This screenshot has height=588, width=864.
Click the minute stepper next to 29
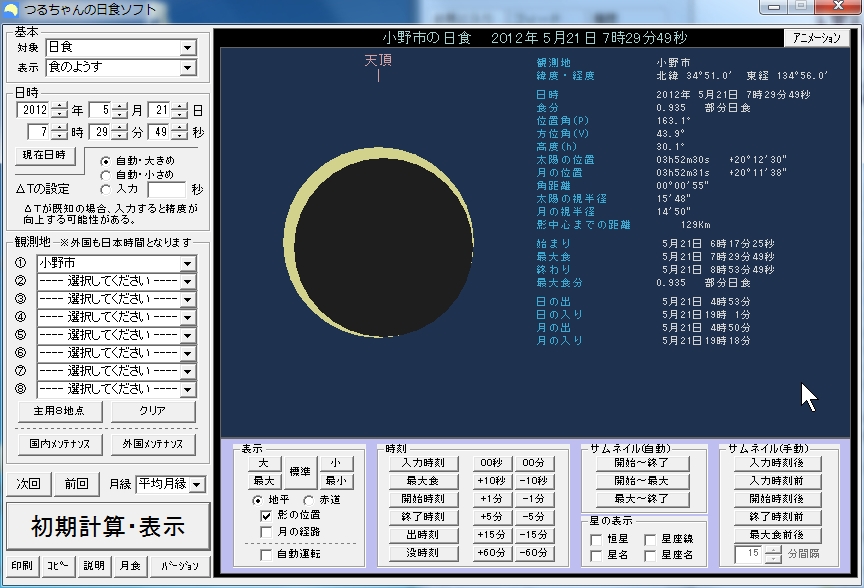pos(120,132)
